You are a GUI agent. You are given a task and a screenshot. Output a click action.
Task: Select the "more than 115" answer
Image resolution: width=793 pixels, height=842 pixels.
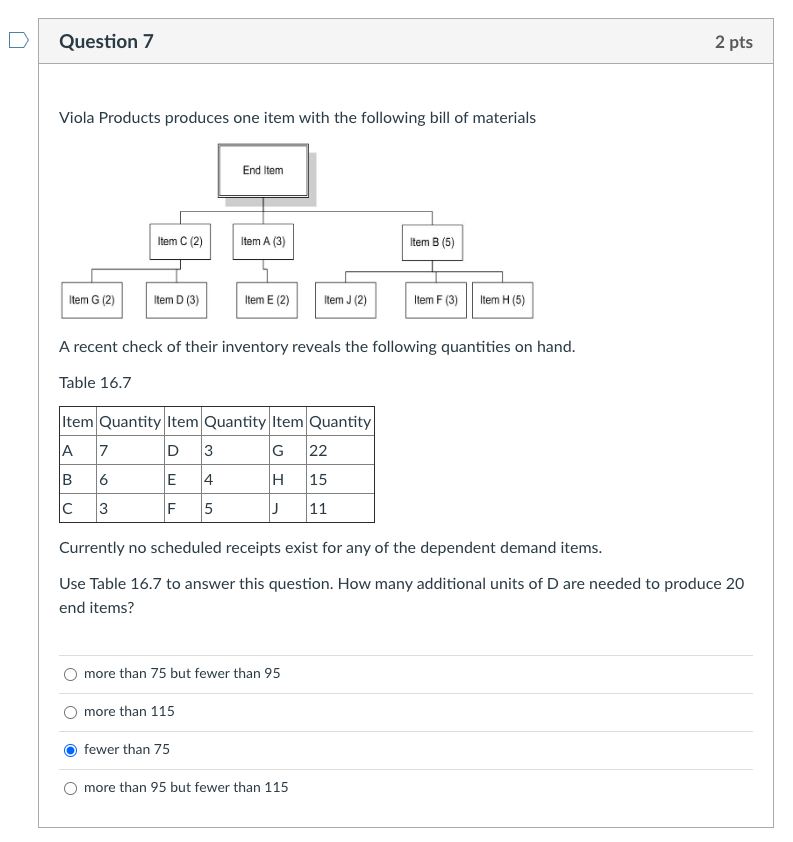[71, 711]
